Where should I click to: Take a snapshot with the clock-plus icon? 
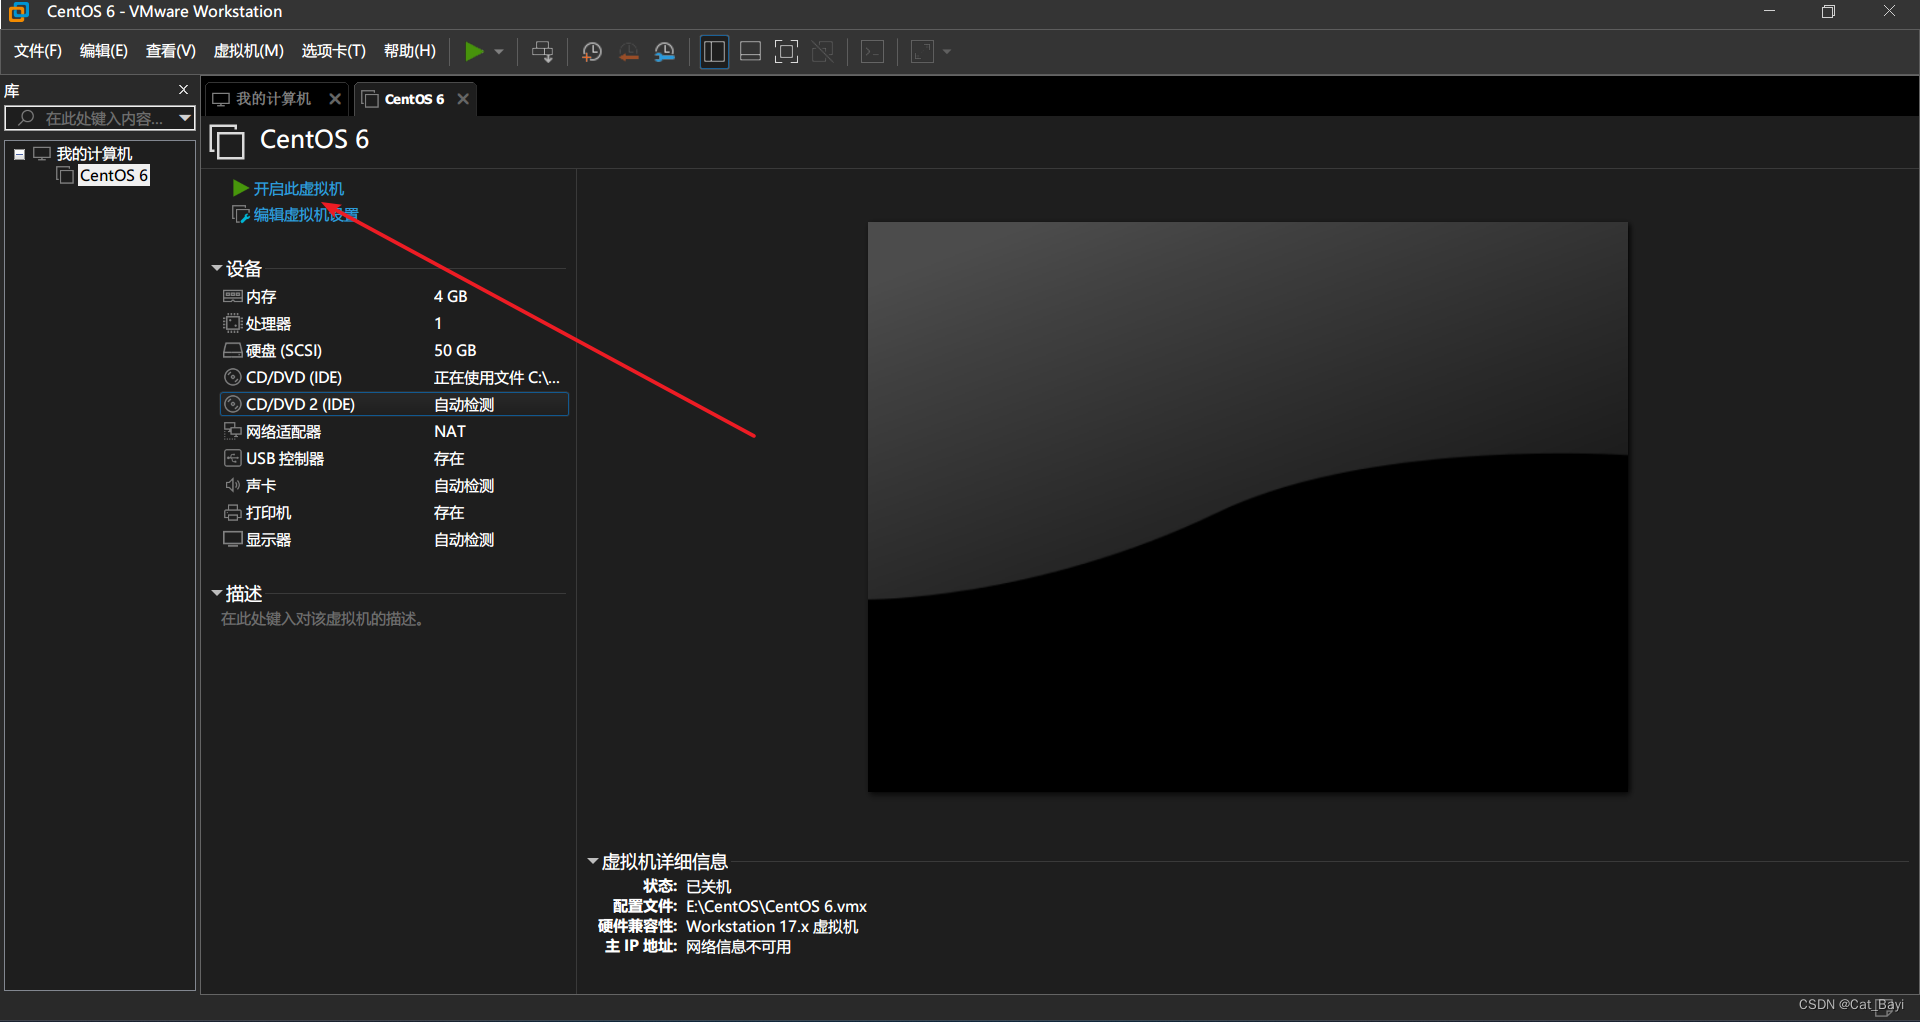592,52
